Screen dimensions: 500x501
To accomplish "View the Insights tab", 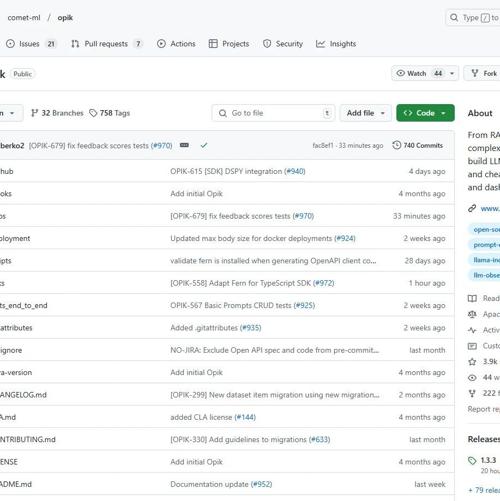I will (x=336, y=44).
